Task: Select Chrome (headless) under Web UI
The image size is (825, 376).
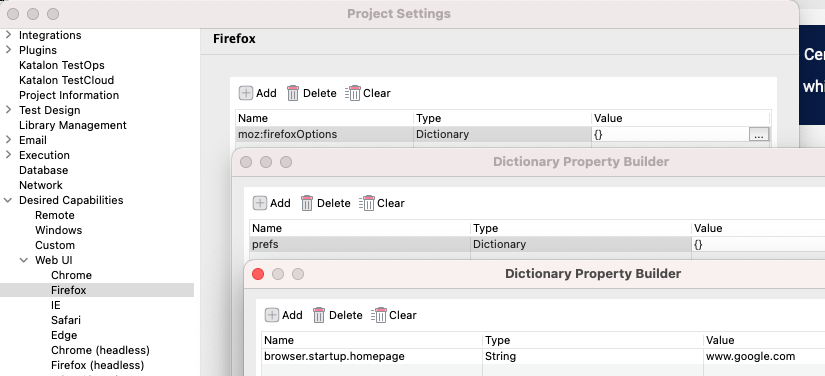Action: (x=100, y=350)
